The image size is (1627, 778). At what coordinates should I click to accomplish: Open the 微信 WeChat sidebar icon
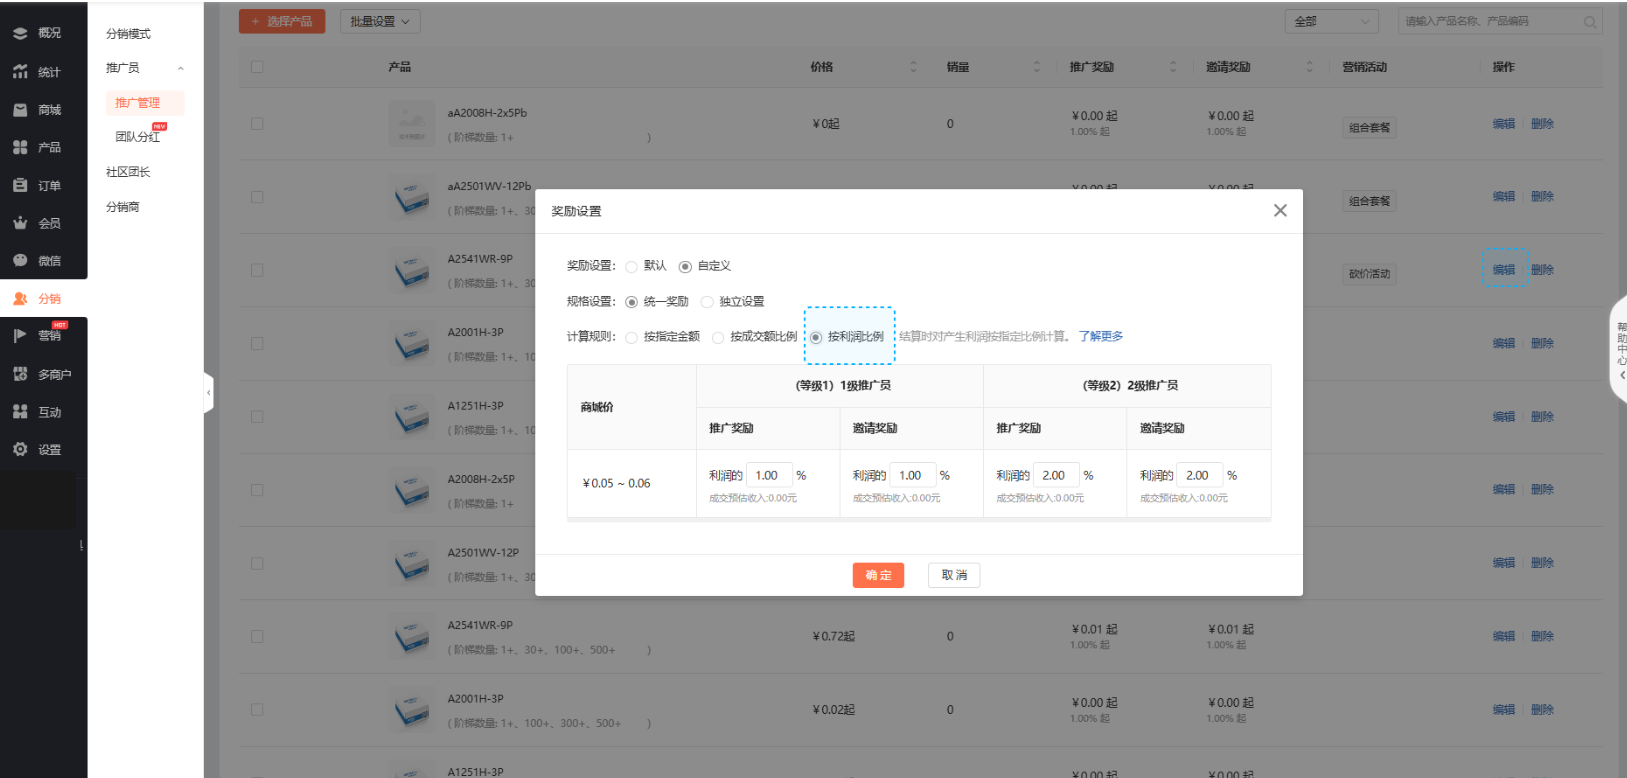pos(20,261)
